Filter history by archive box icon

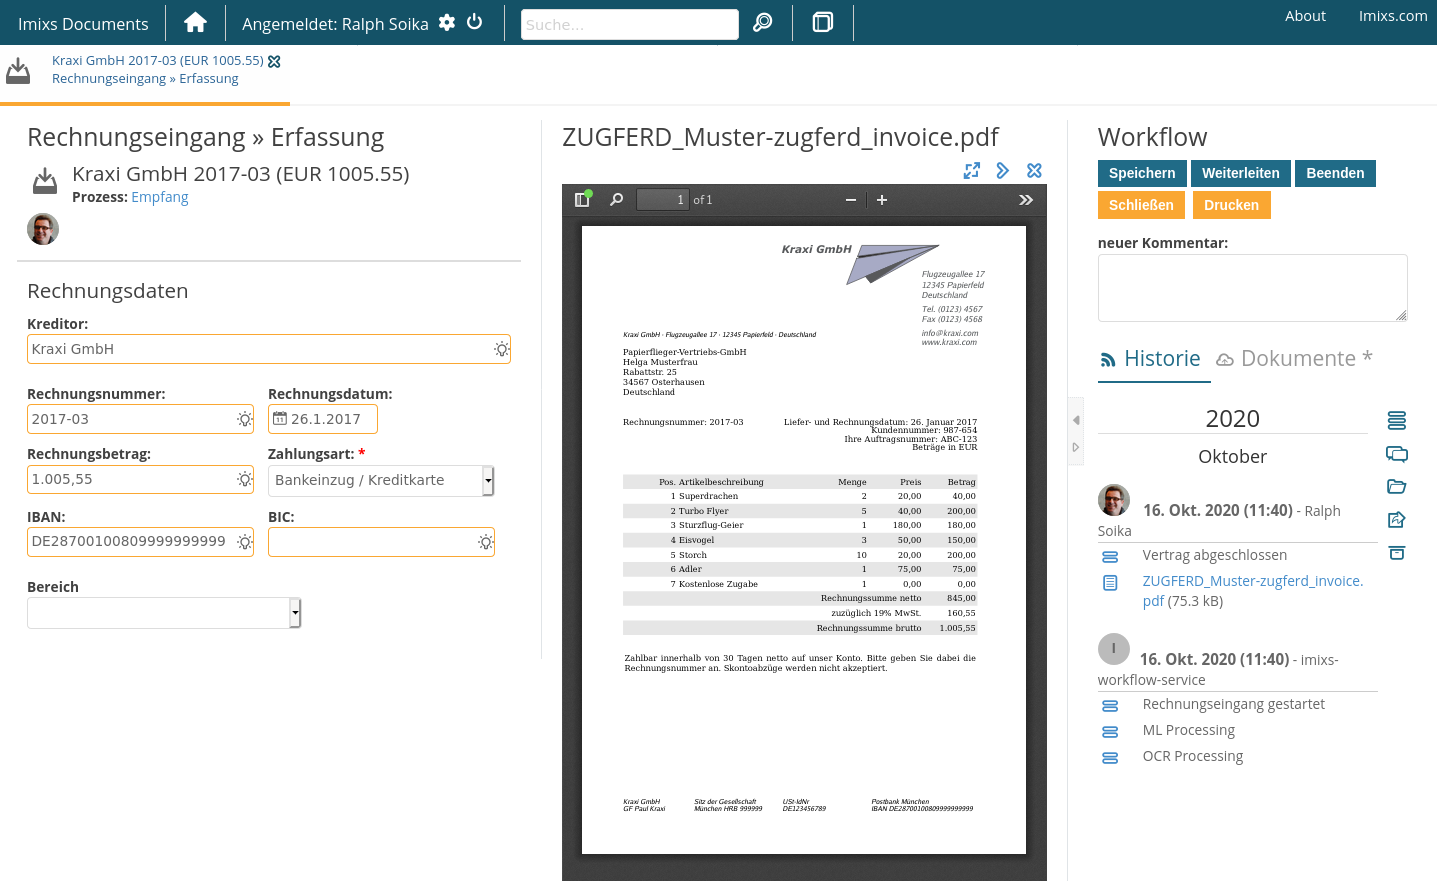[x=1397, y=553]
